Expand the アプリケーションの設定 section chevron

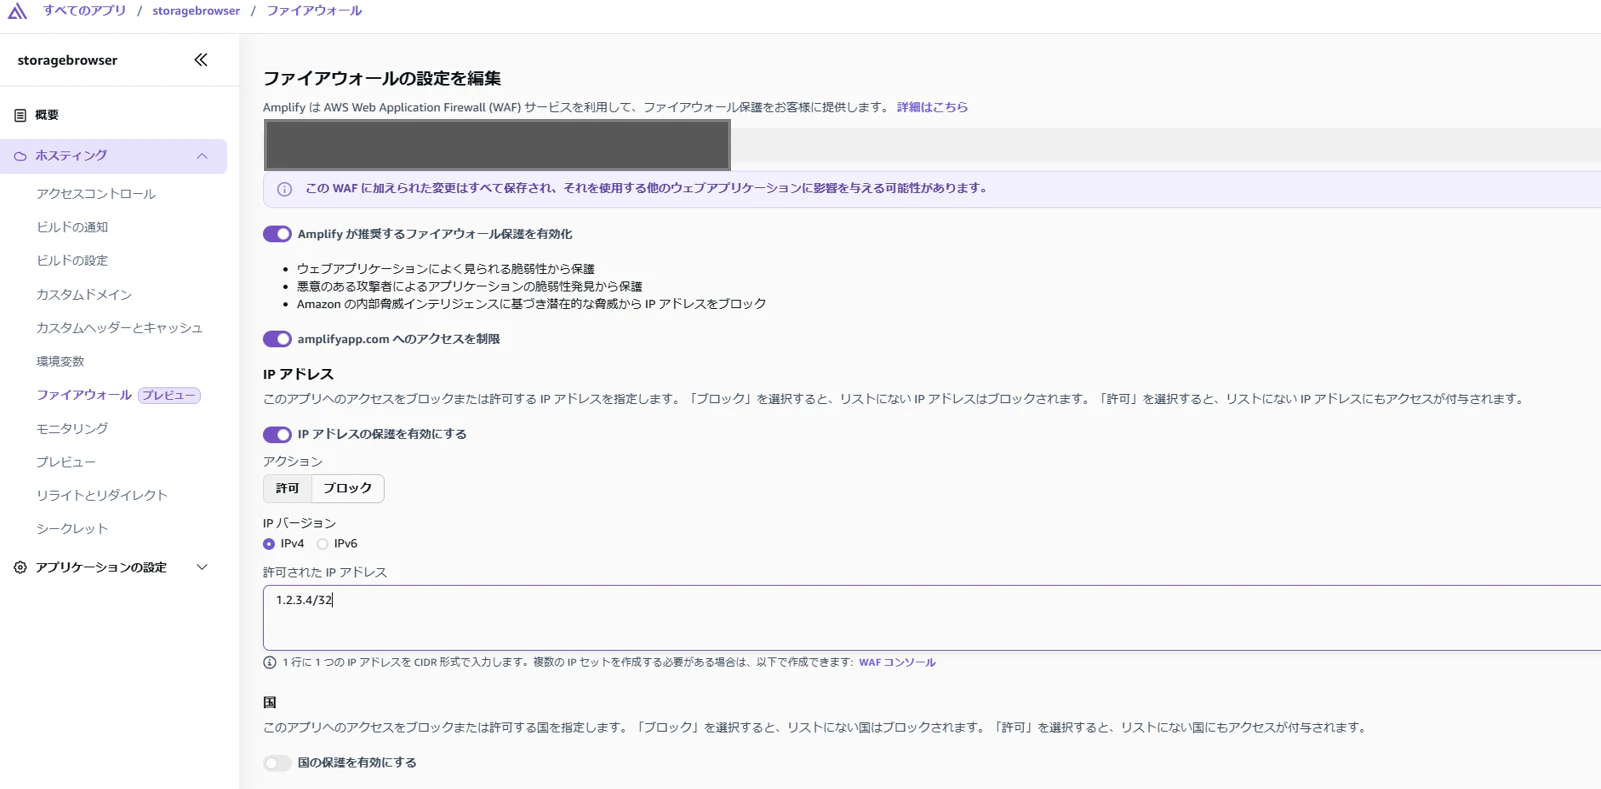202,567
